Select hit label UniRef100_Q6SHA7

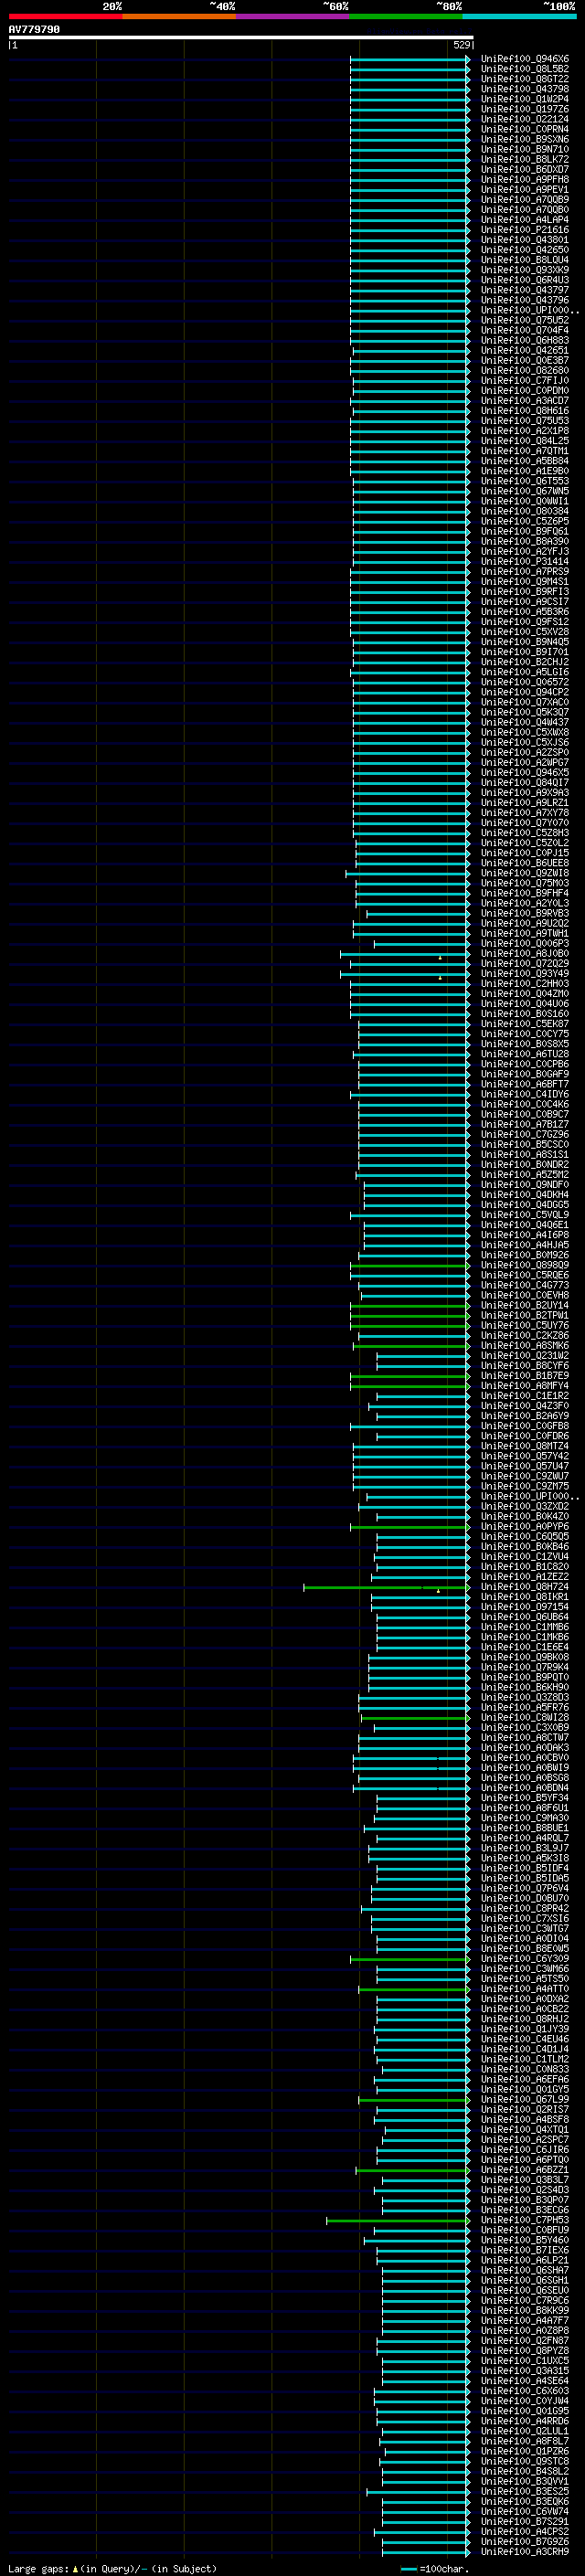[525, 2269]
